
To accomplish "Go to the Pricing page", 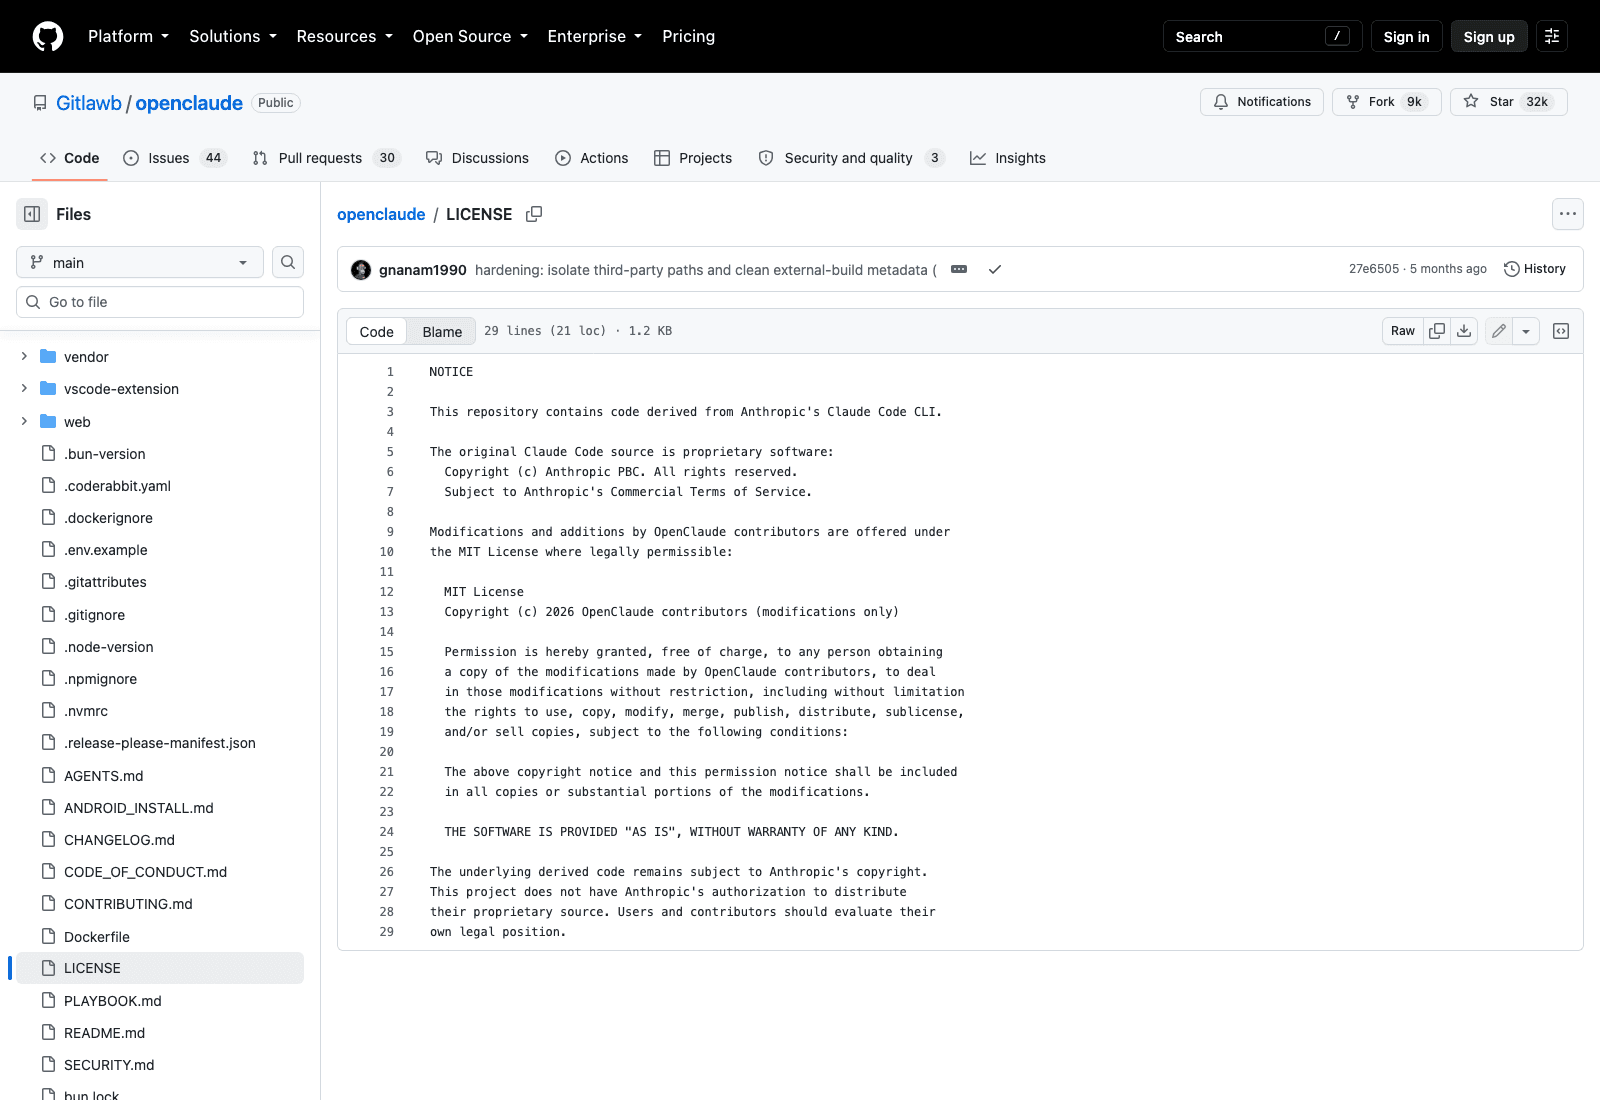I will tap(688, 36).
